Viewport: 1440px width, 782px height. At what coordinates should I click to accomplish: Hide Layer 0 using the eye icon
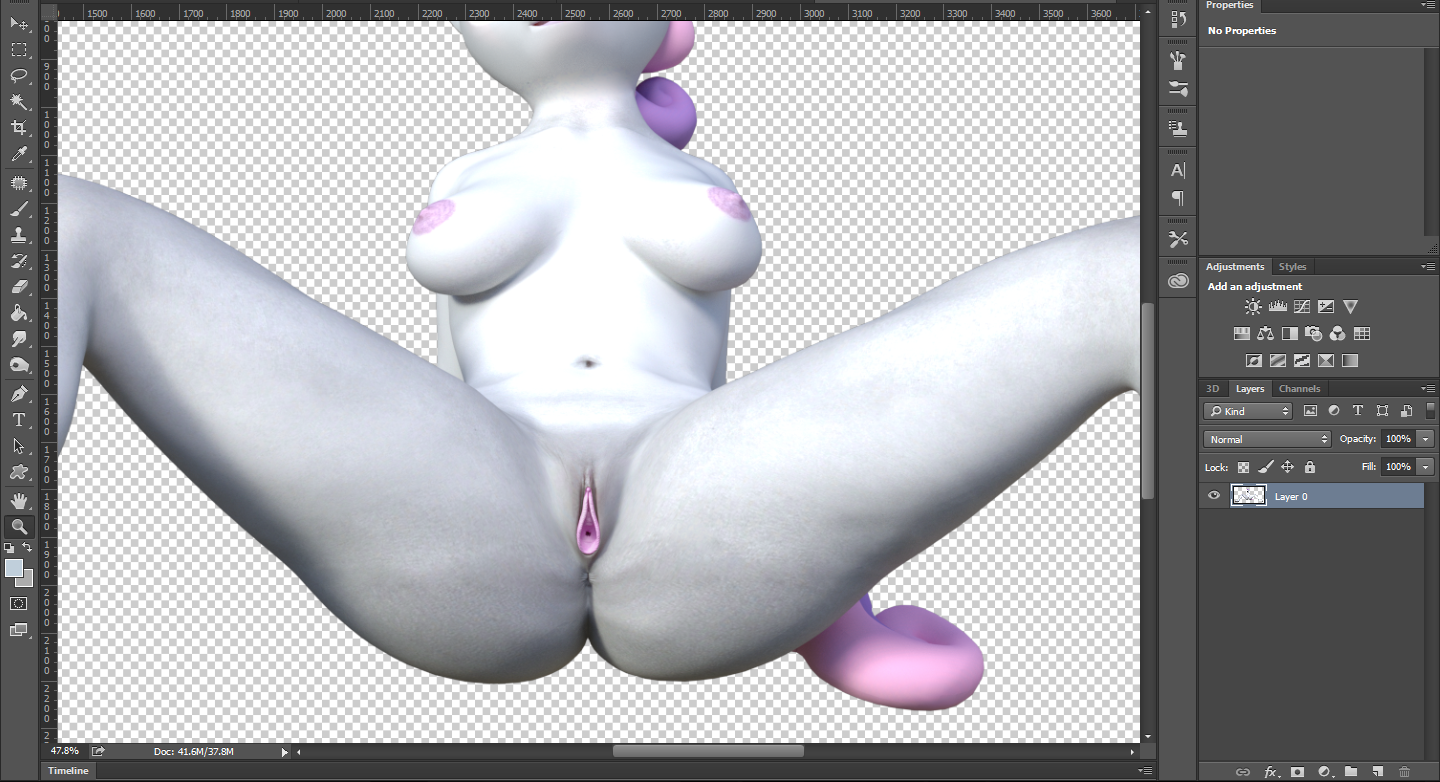(1214, 496)
